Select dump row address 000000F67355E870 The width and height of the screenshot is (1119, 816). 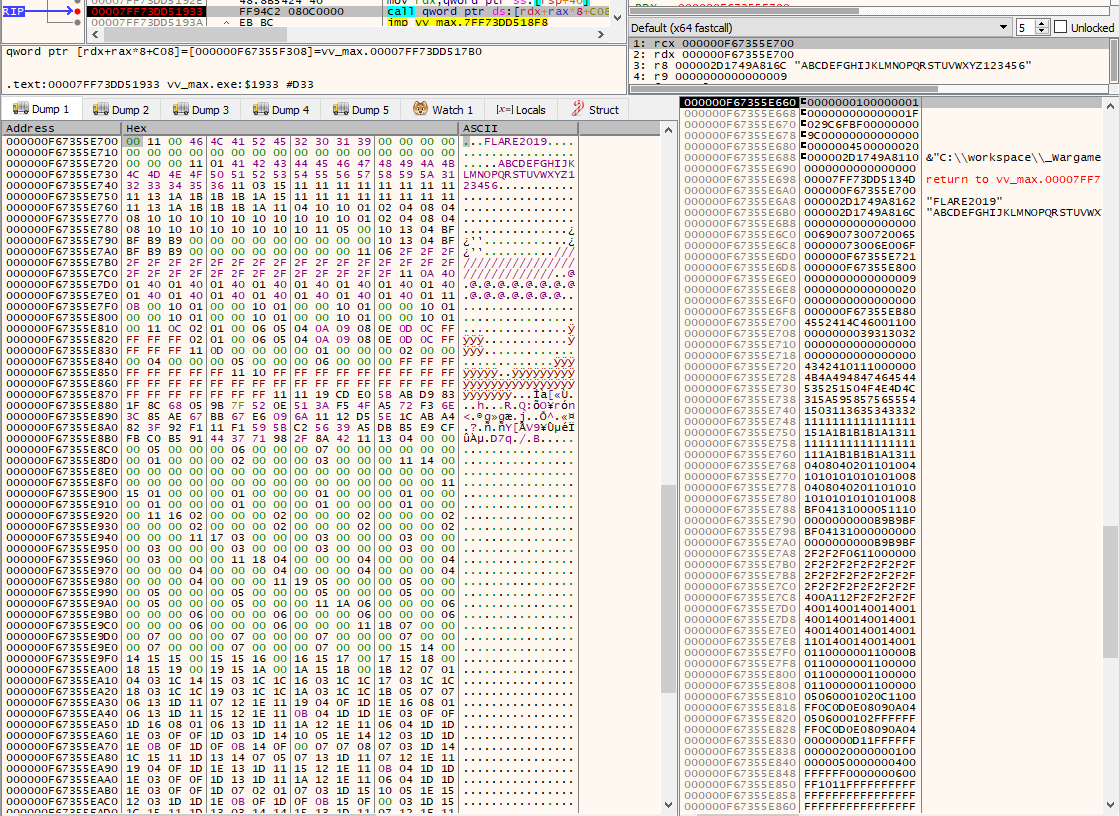tap(62, 394)
